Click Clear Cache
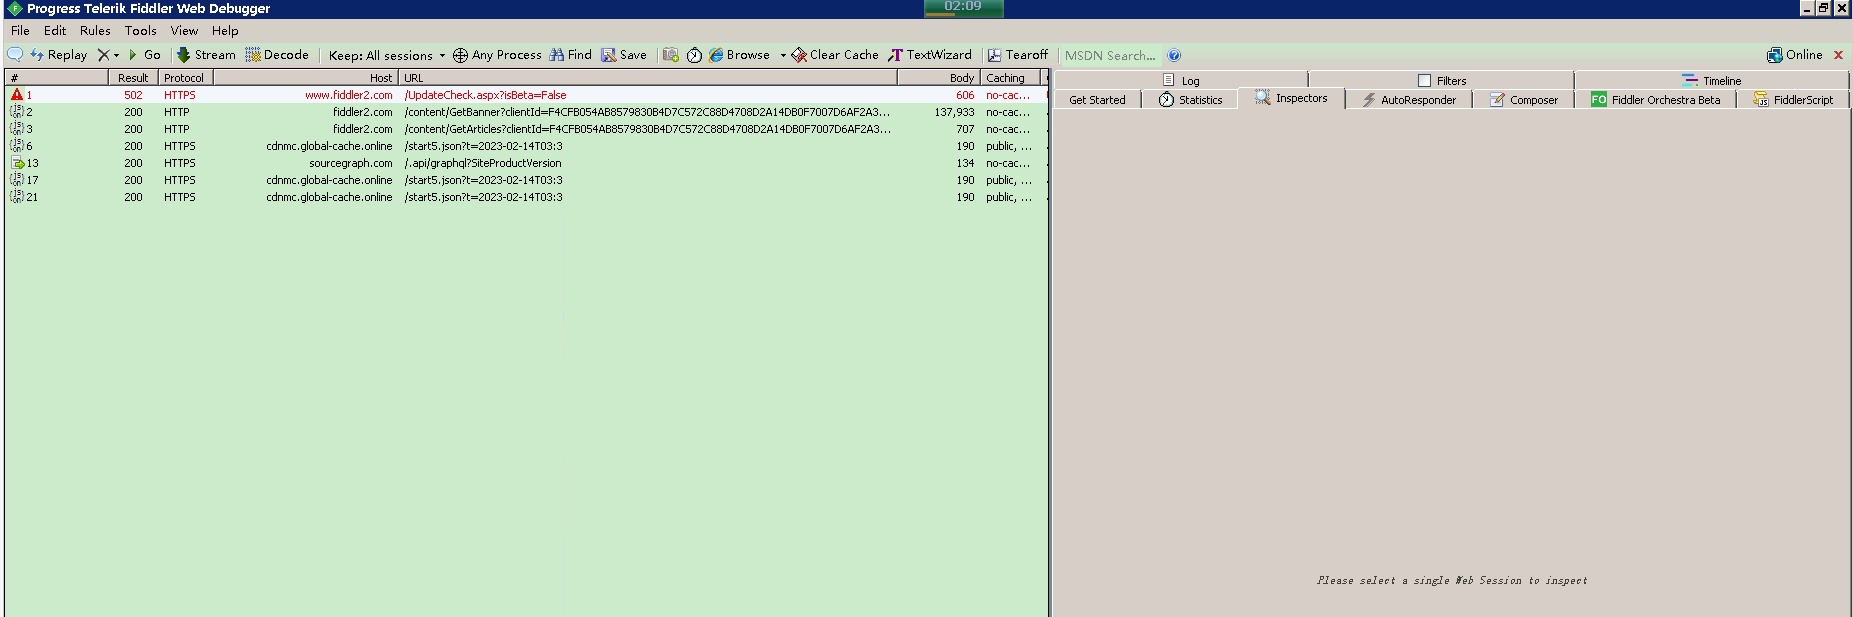This screenshot has height=617, width=1853. click(835, 55)
